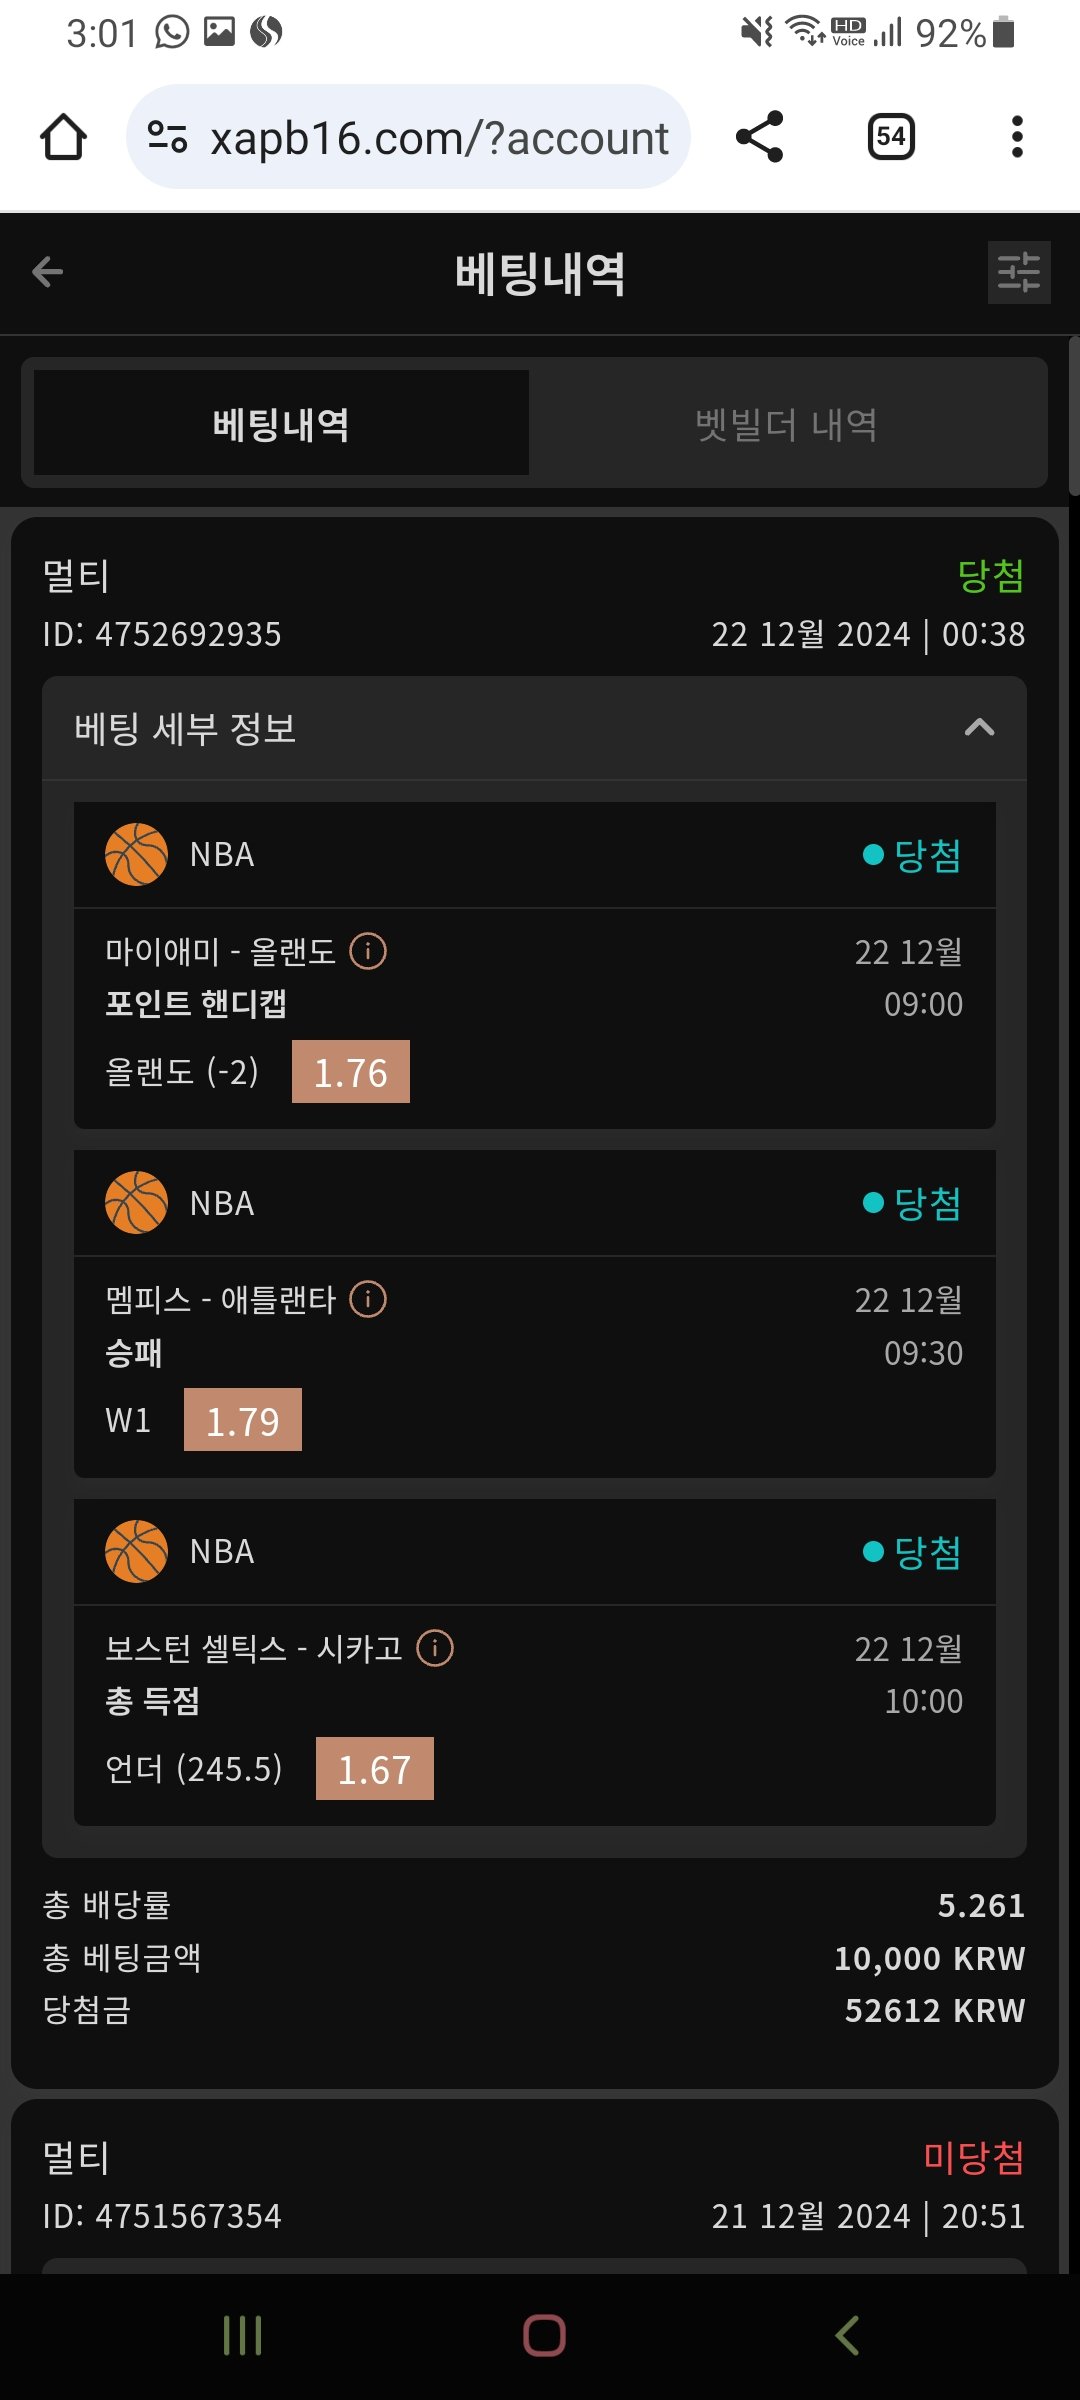The height and width of the screenshot is (2400, 1080).
Task: Open the 미당첨 bet ID 4751567354 card
Action: tap(534, 2185)
